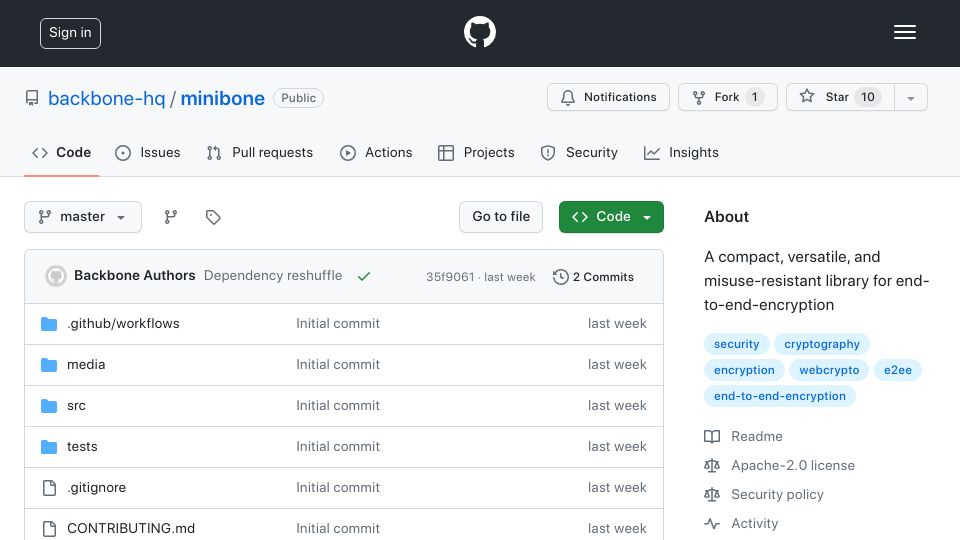Click the green check status icon
Viewport: 960px width, 540px height.
[x=364, y=276]
